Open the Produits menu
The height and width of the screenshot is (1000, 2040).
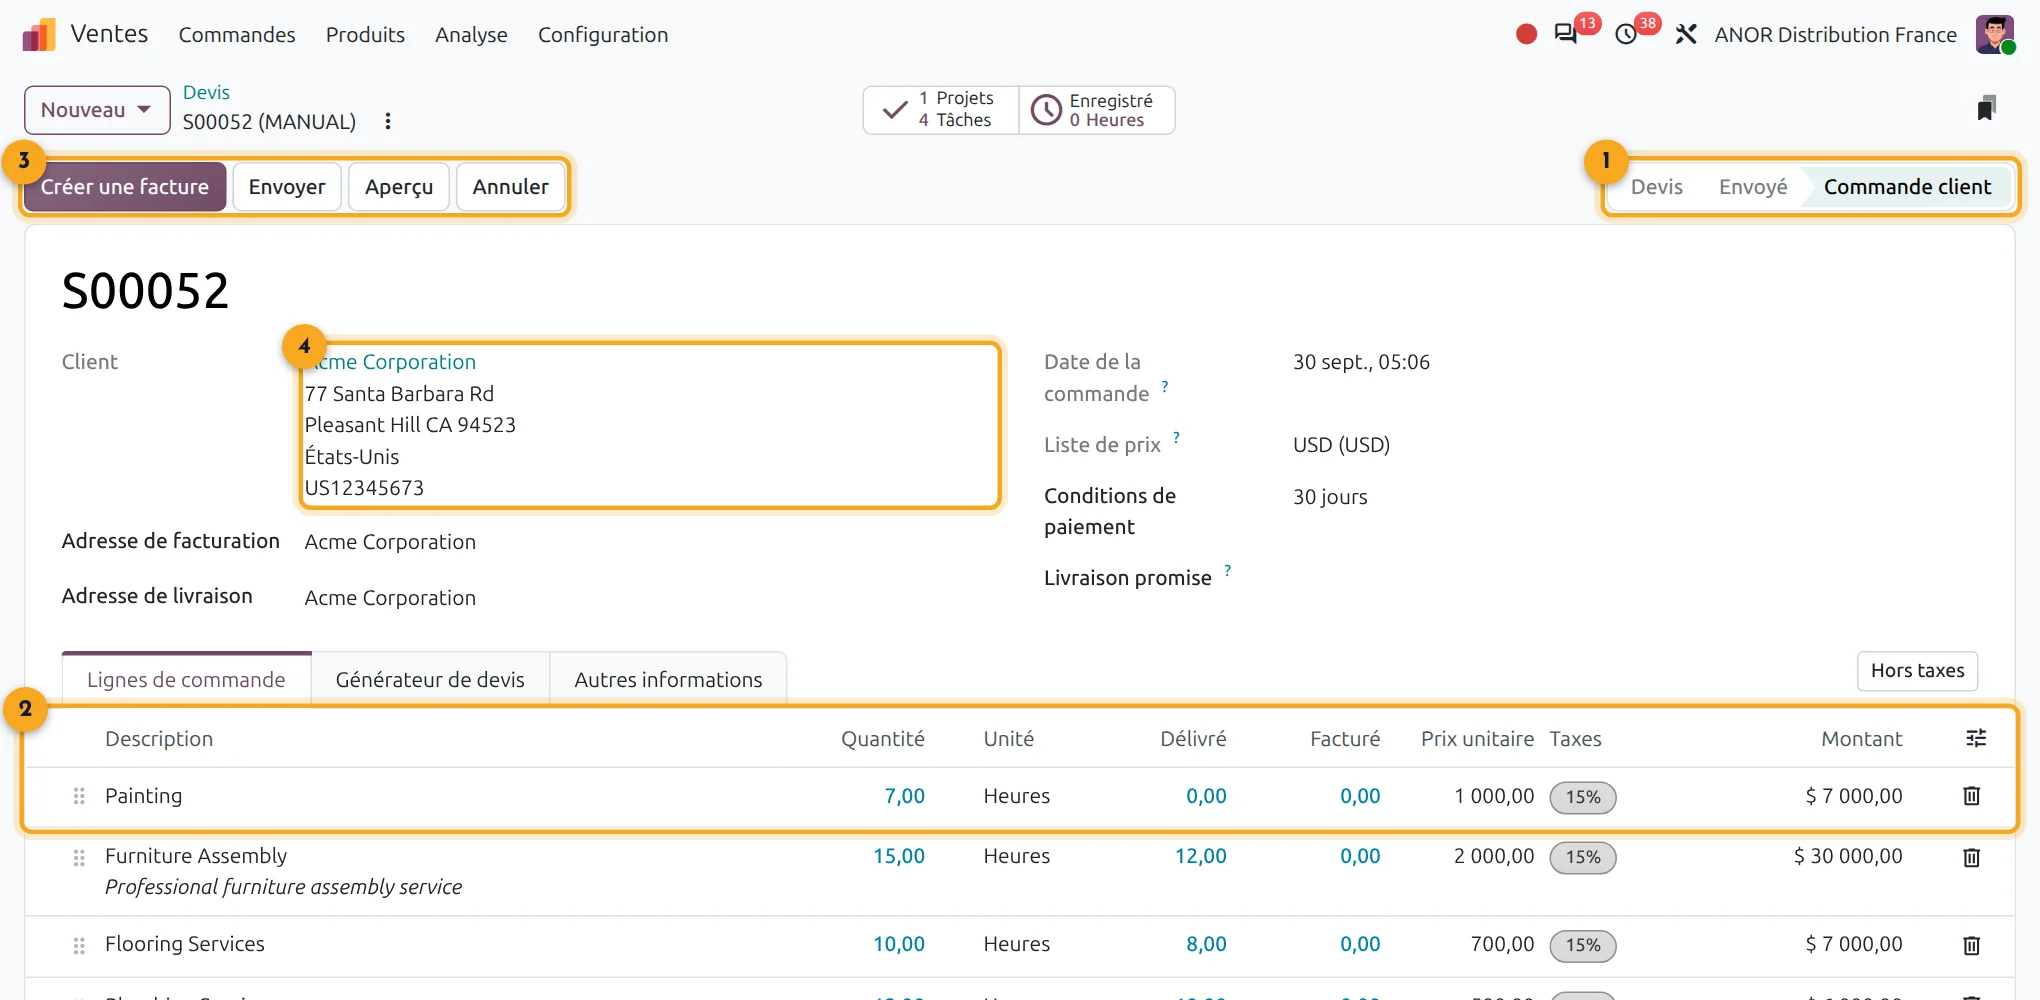coord(365,35)
